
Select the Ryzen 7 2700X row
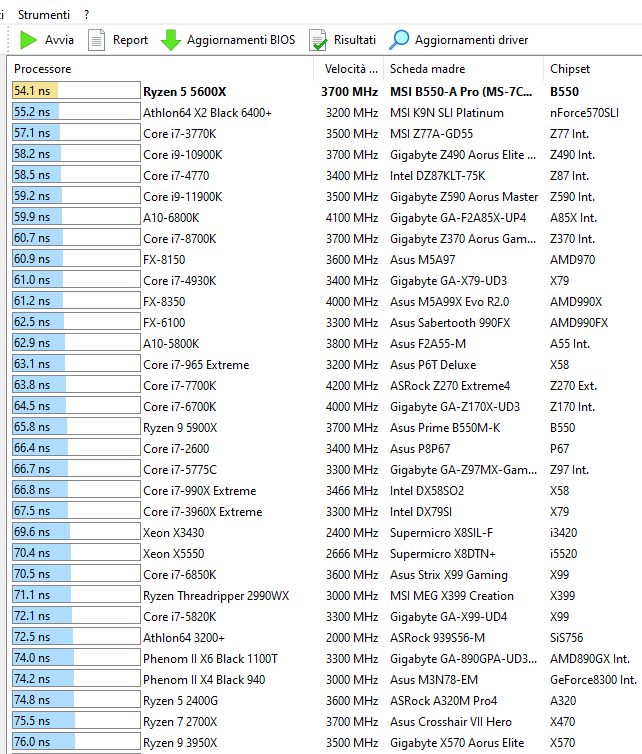point(326,721)
